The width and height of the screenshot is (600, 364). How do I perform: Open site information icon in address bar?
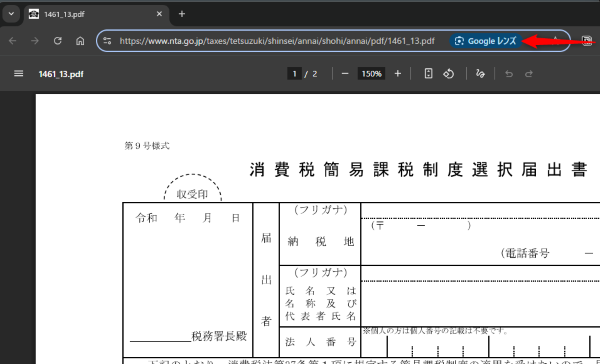108,41
